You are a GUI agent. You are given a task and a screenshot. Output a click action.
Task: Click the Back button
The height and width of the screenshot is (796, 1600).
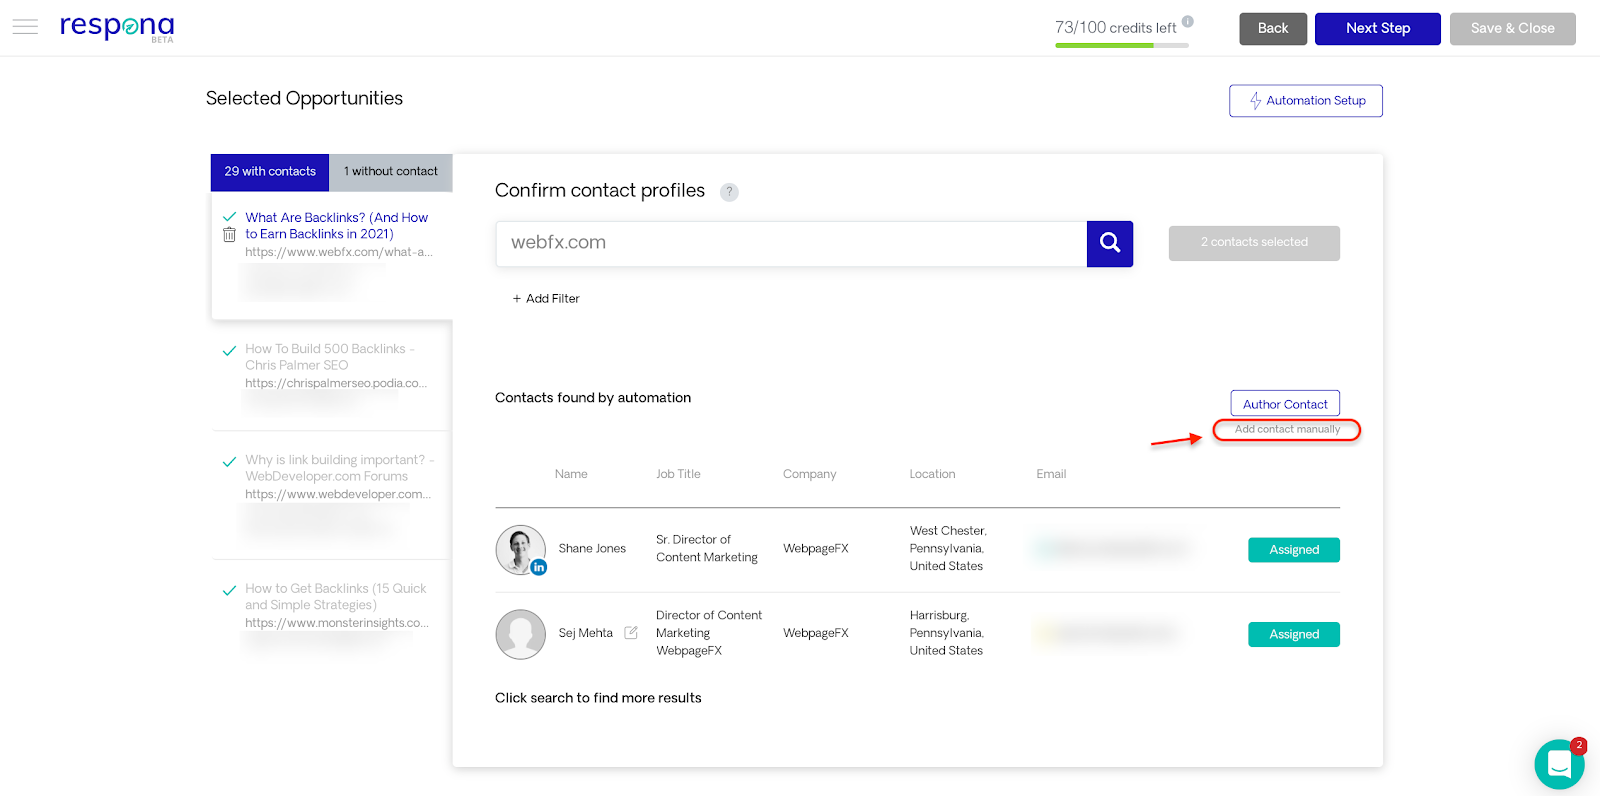click(x=1273, y=29)
